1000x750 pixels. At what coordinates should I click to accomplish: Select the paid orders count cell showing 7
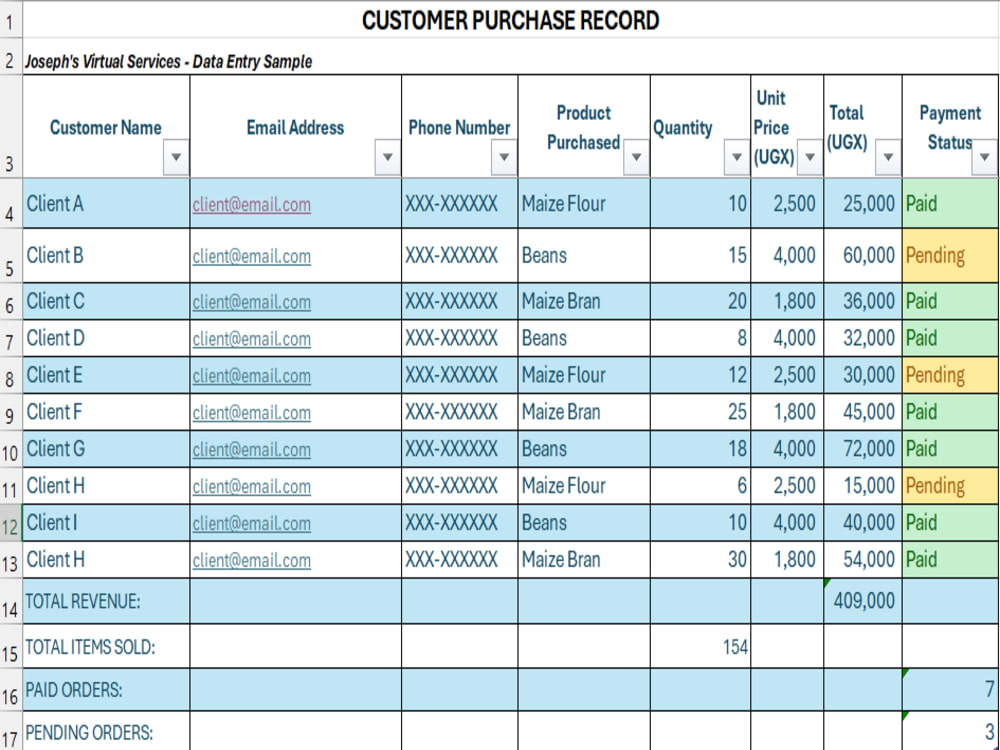951,689
